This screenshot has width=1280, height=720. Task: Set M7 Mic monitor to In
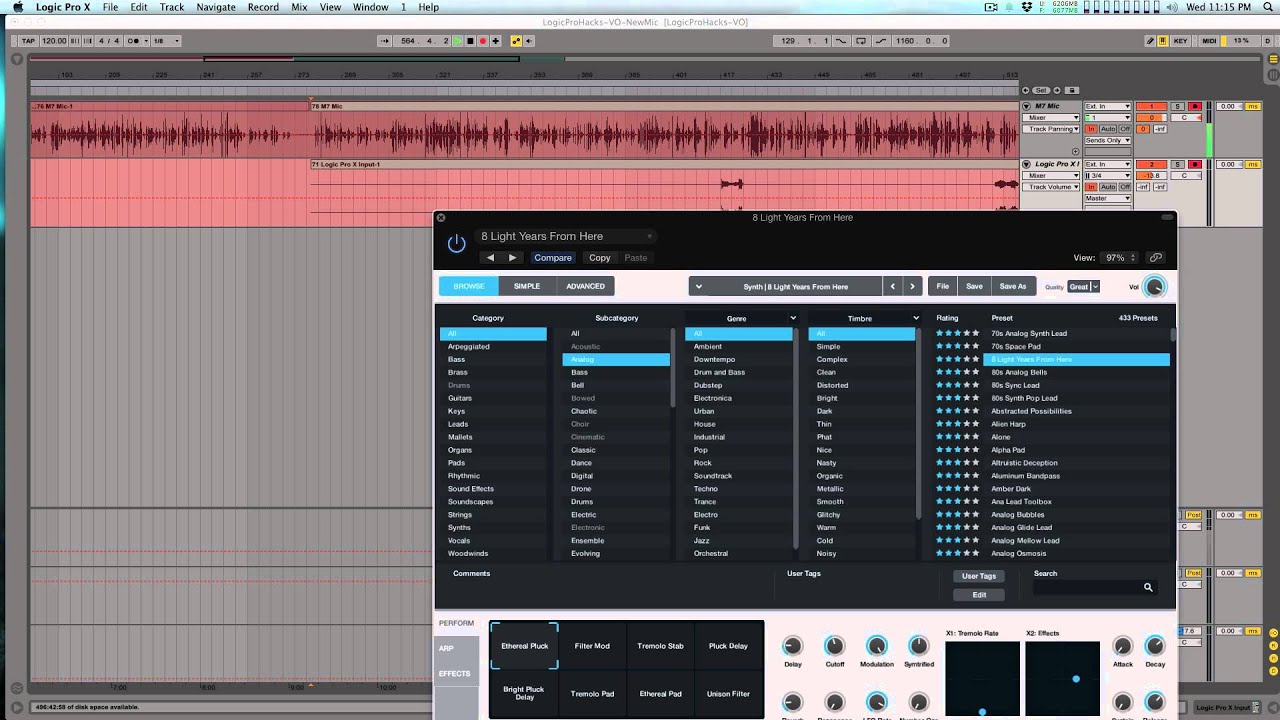(x=1091, y=129)
